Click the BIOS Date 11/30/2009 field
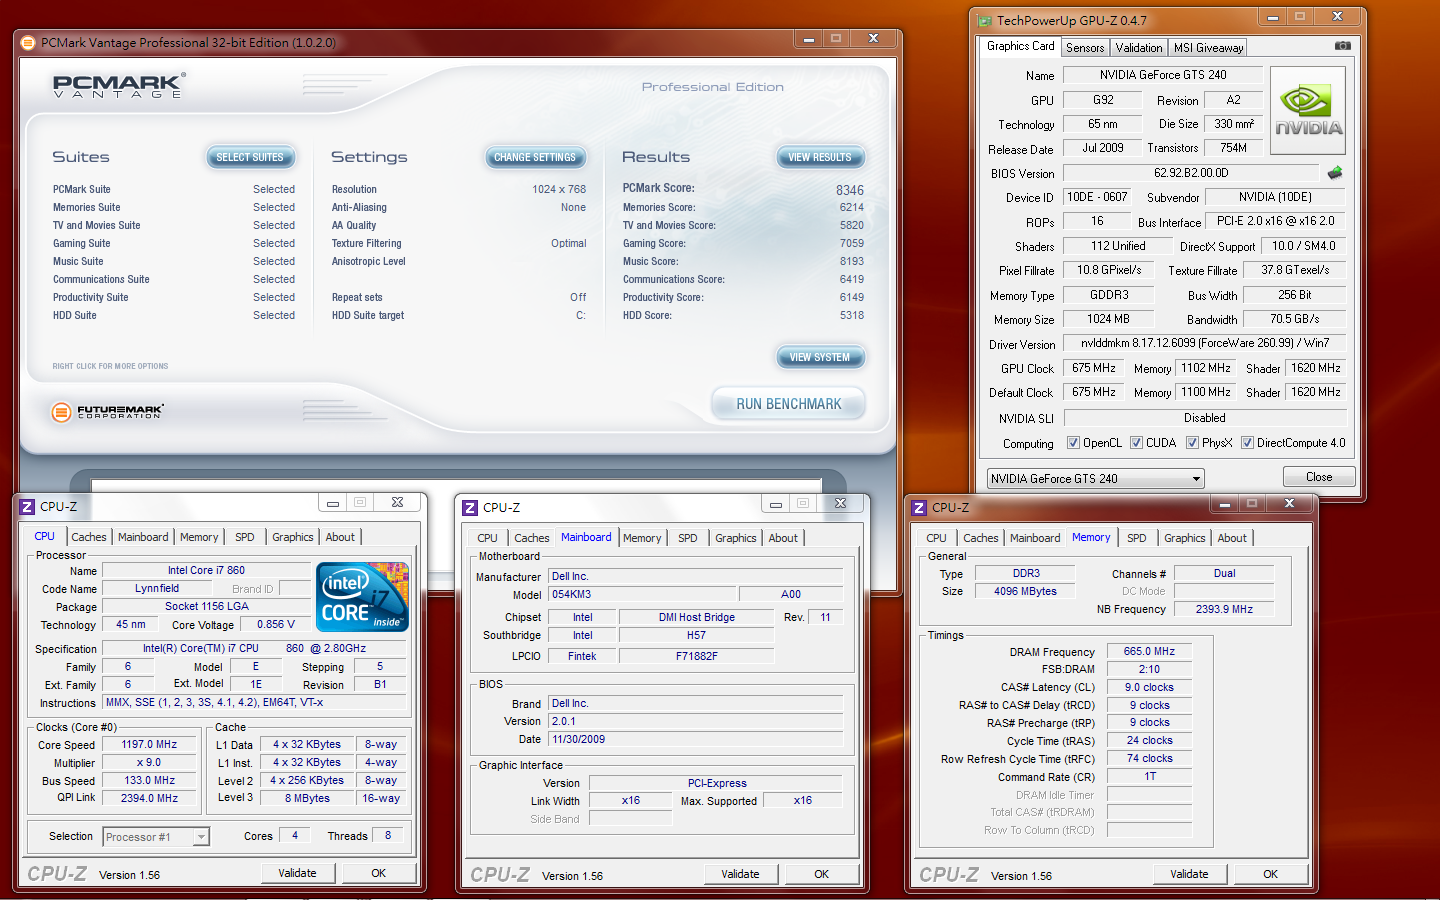 click(x=696, y=740)
